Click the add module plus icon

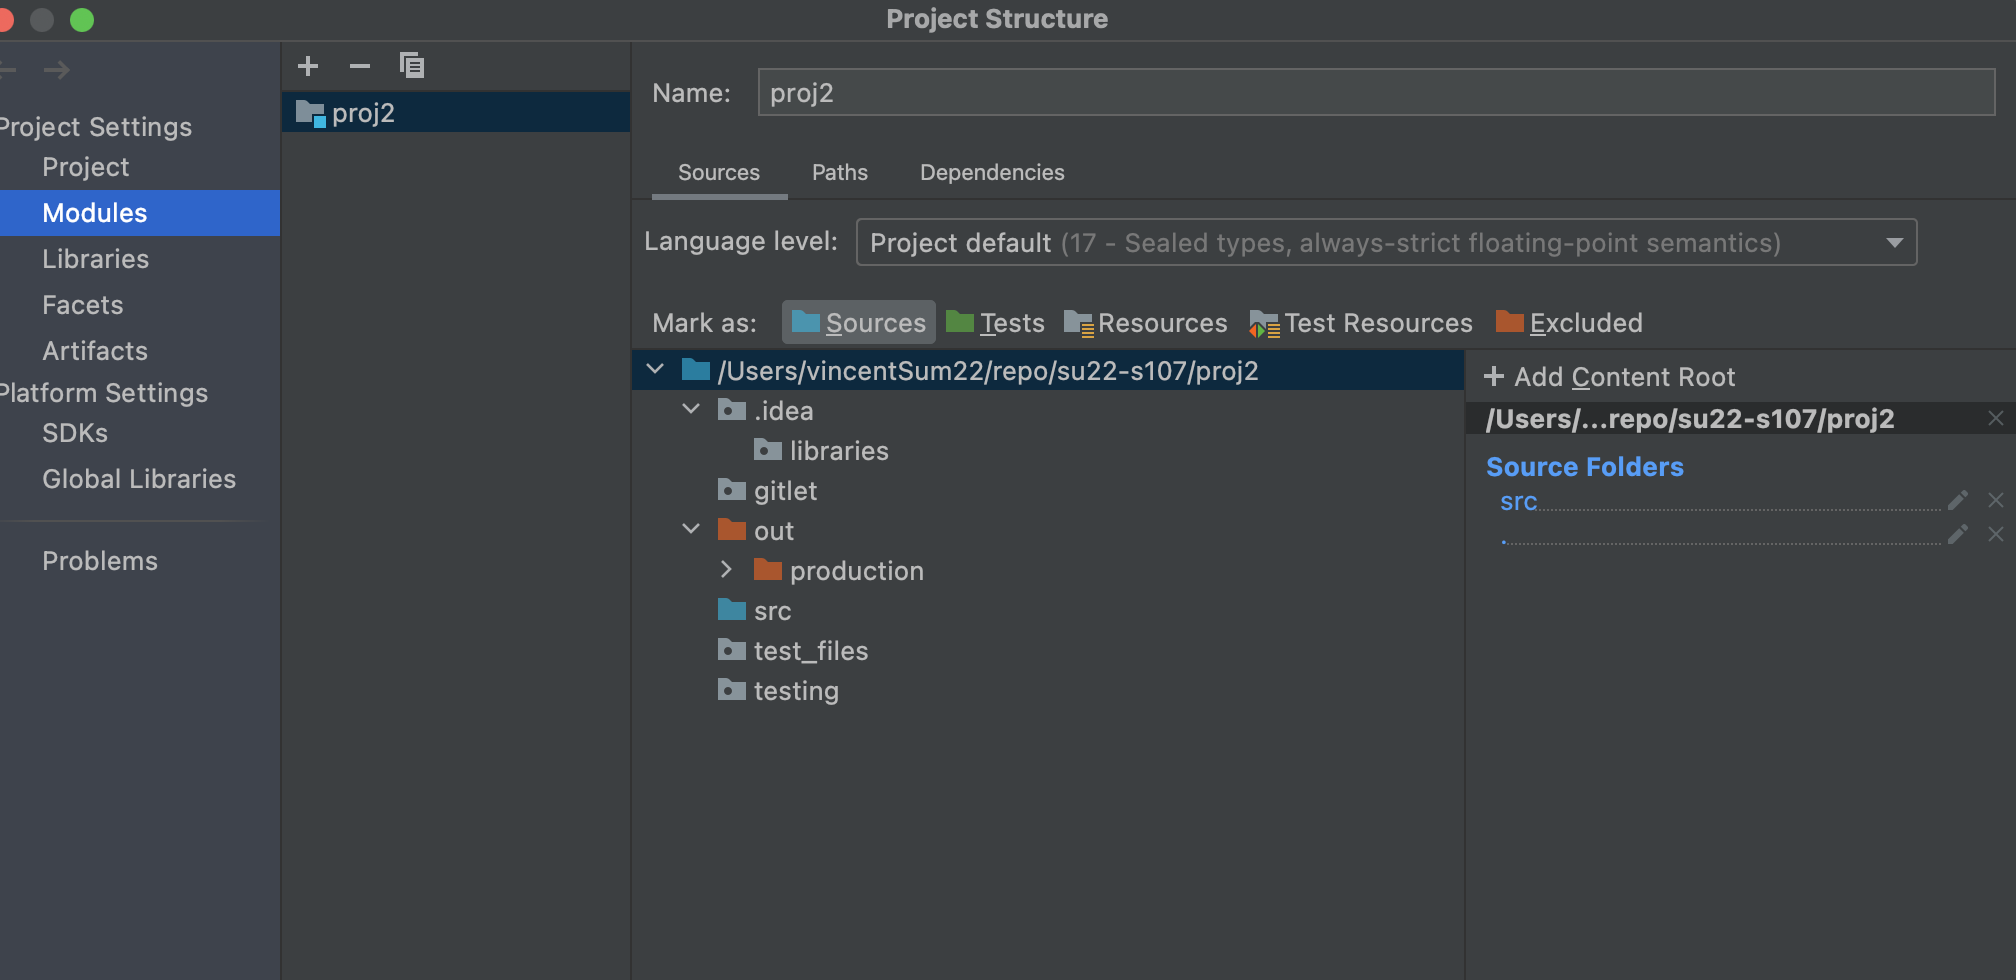pyautogui.click(x=308, y=66)
